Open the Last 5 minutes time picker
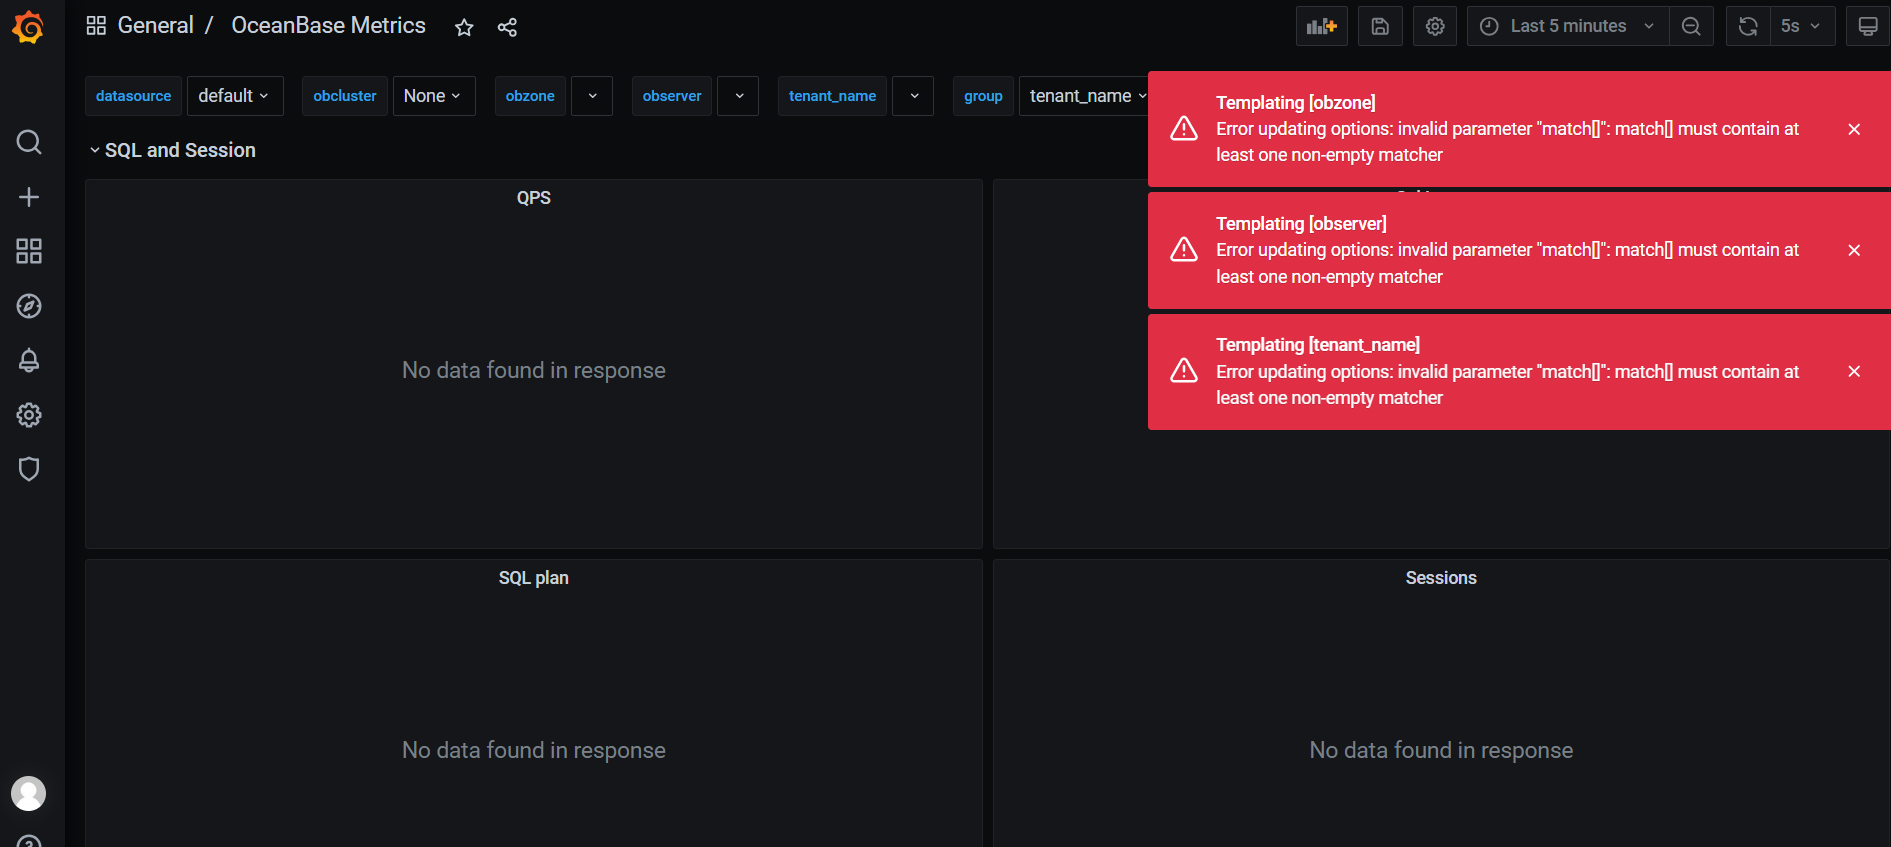This screenshot has height=847, width=1891. coord(1568,26)
